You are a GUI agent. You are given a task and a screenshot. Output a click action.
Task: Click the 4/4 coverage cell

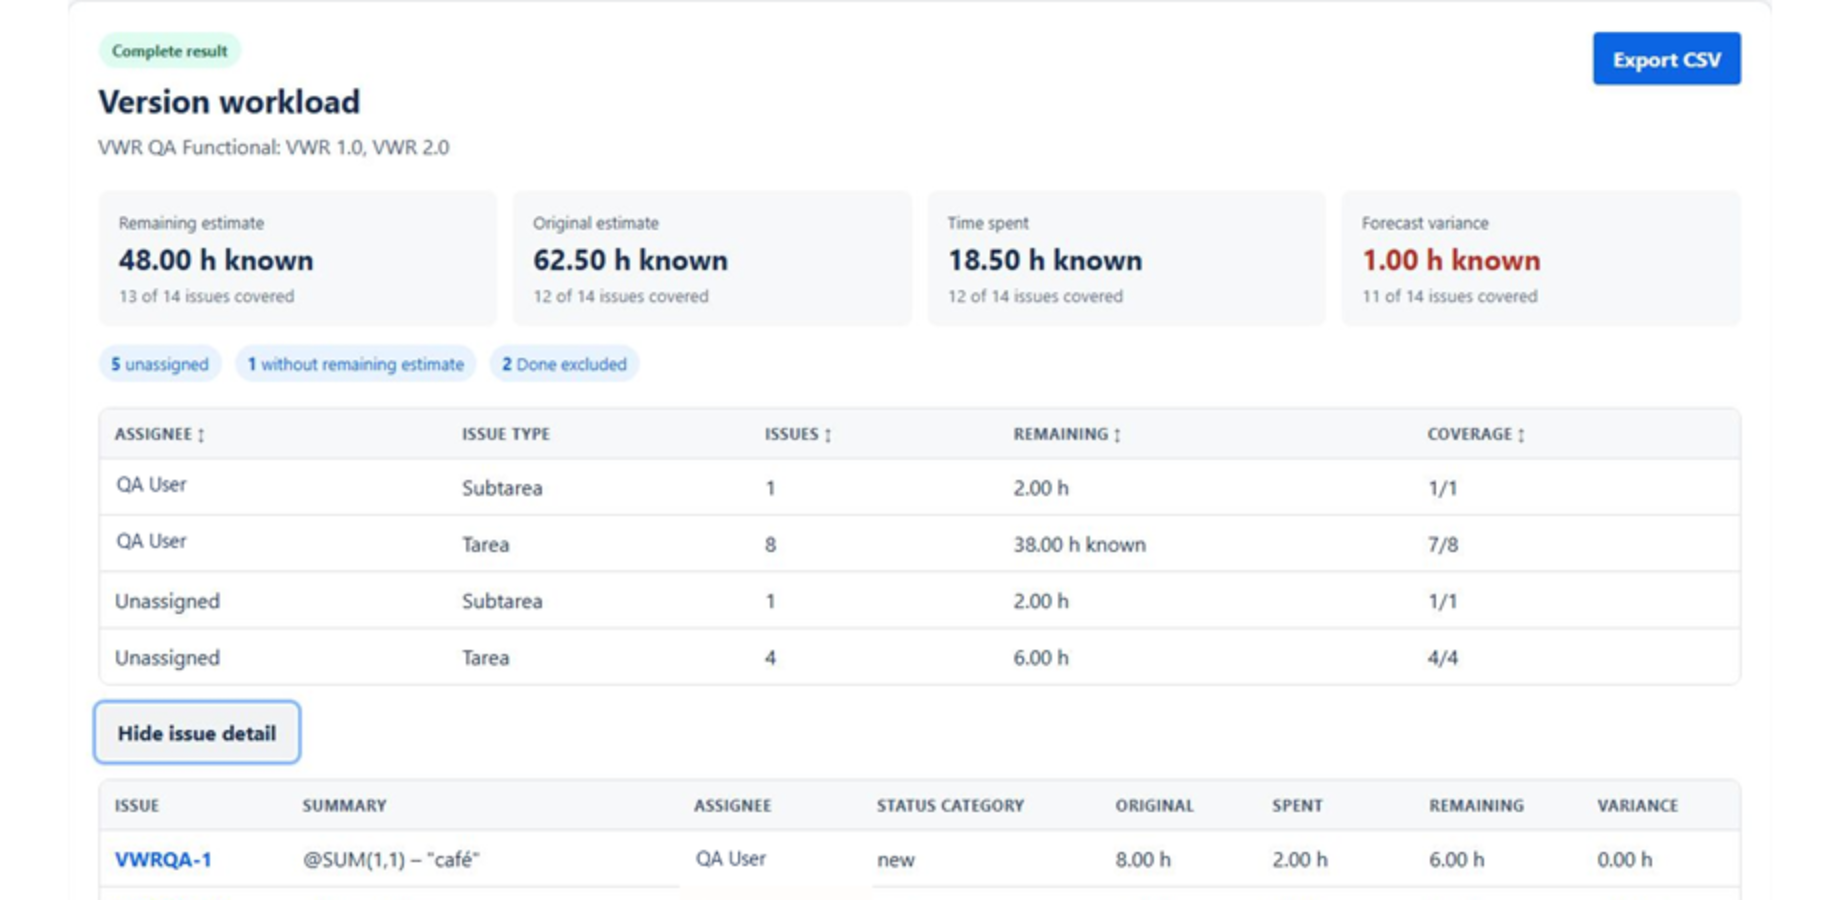coord(1443,657)
